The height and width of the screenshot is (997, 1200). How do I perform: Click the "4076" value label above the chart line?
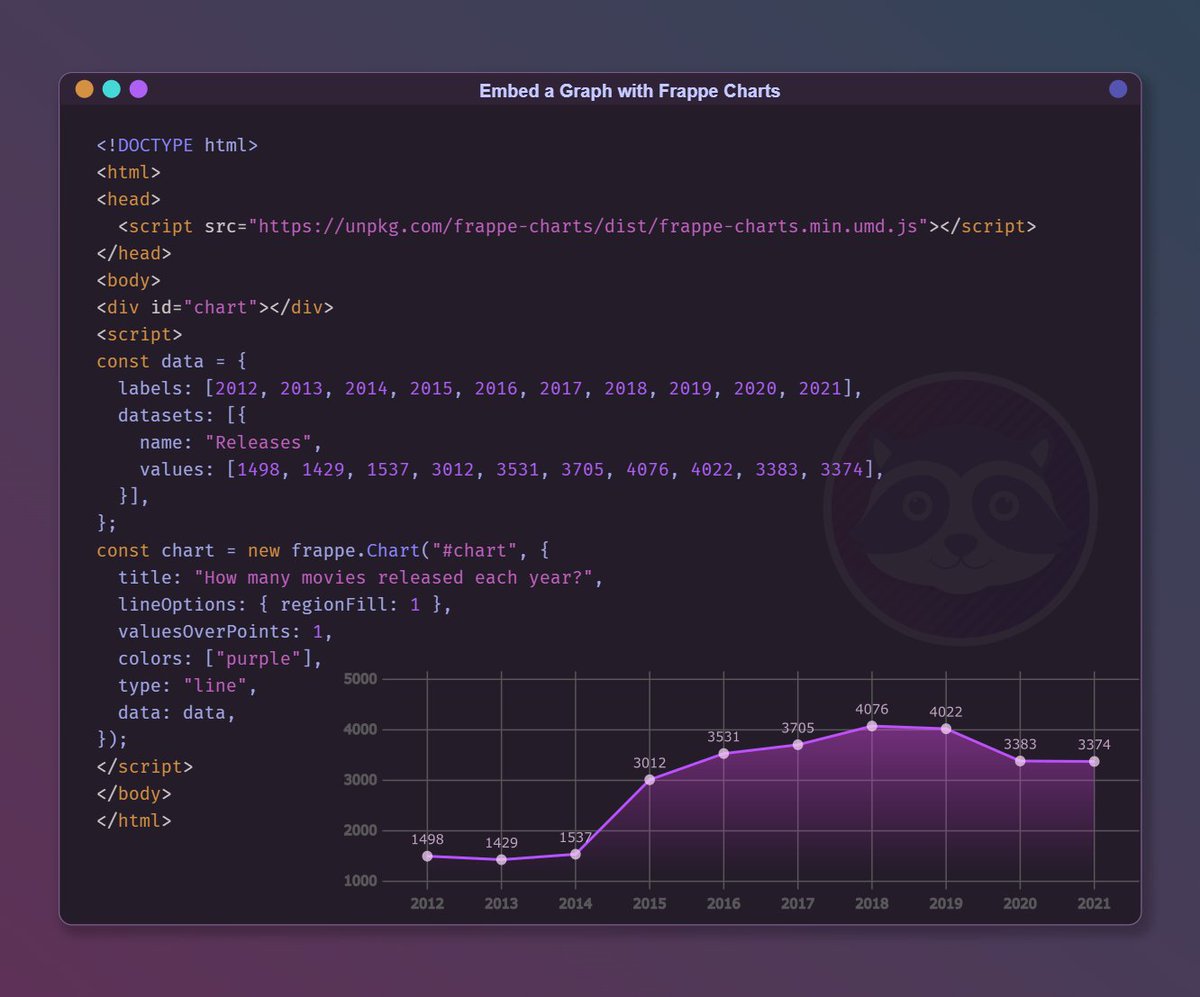point(871,710)
